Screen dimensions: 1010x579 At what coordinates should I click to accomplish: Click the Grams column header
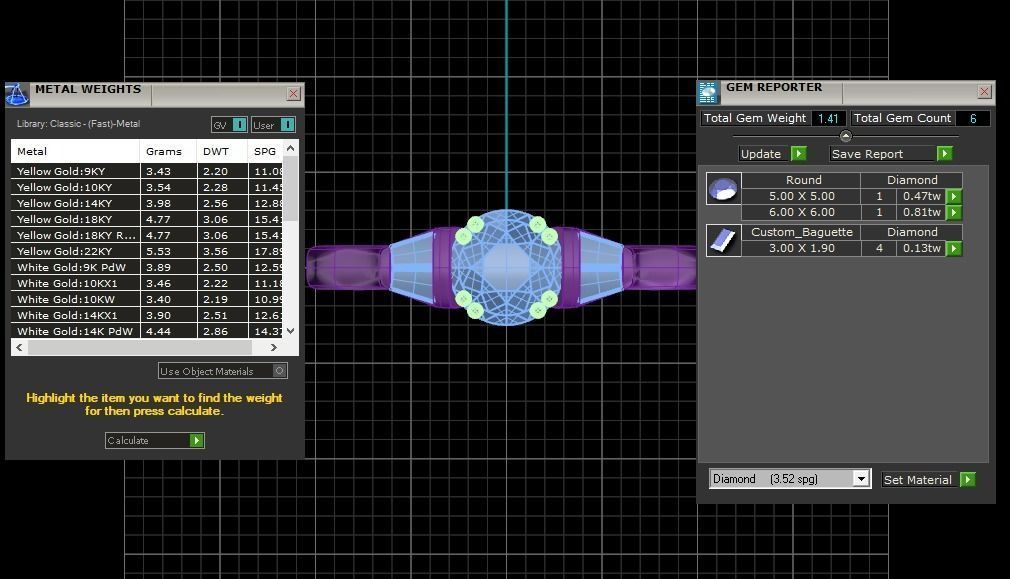click(168, 151)
